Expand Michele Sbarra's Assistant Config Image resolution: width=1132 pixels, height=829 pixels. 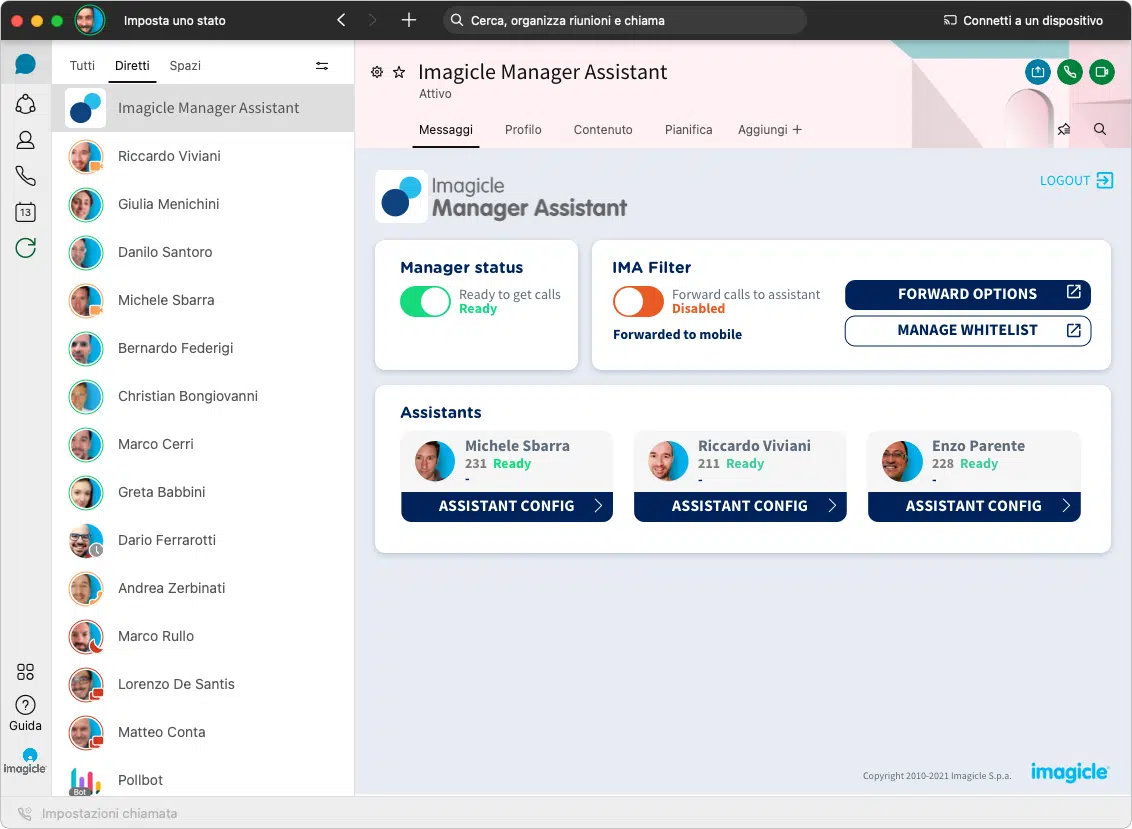pyautogui.click(x=507, y=506)
